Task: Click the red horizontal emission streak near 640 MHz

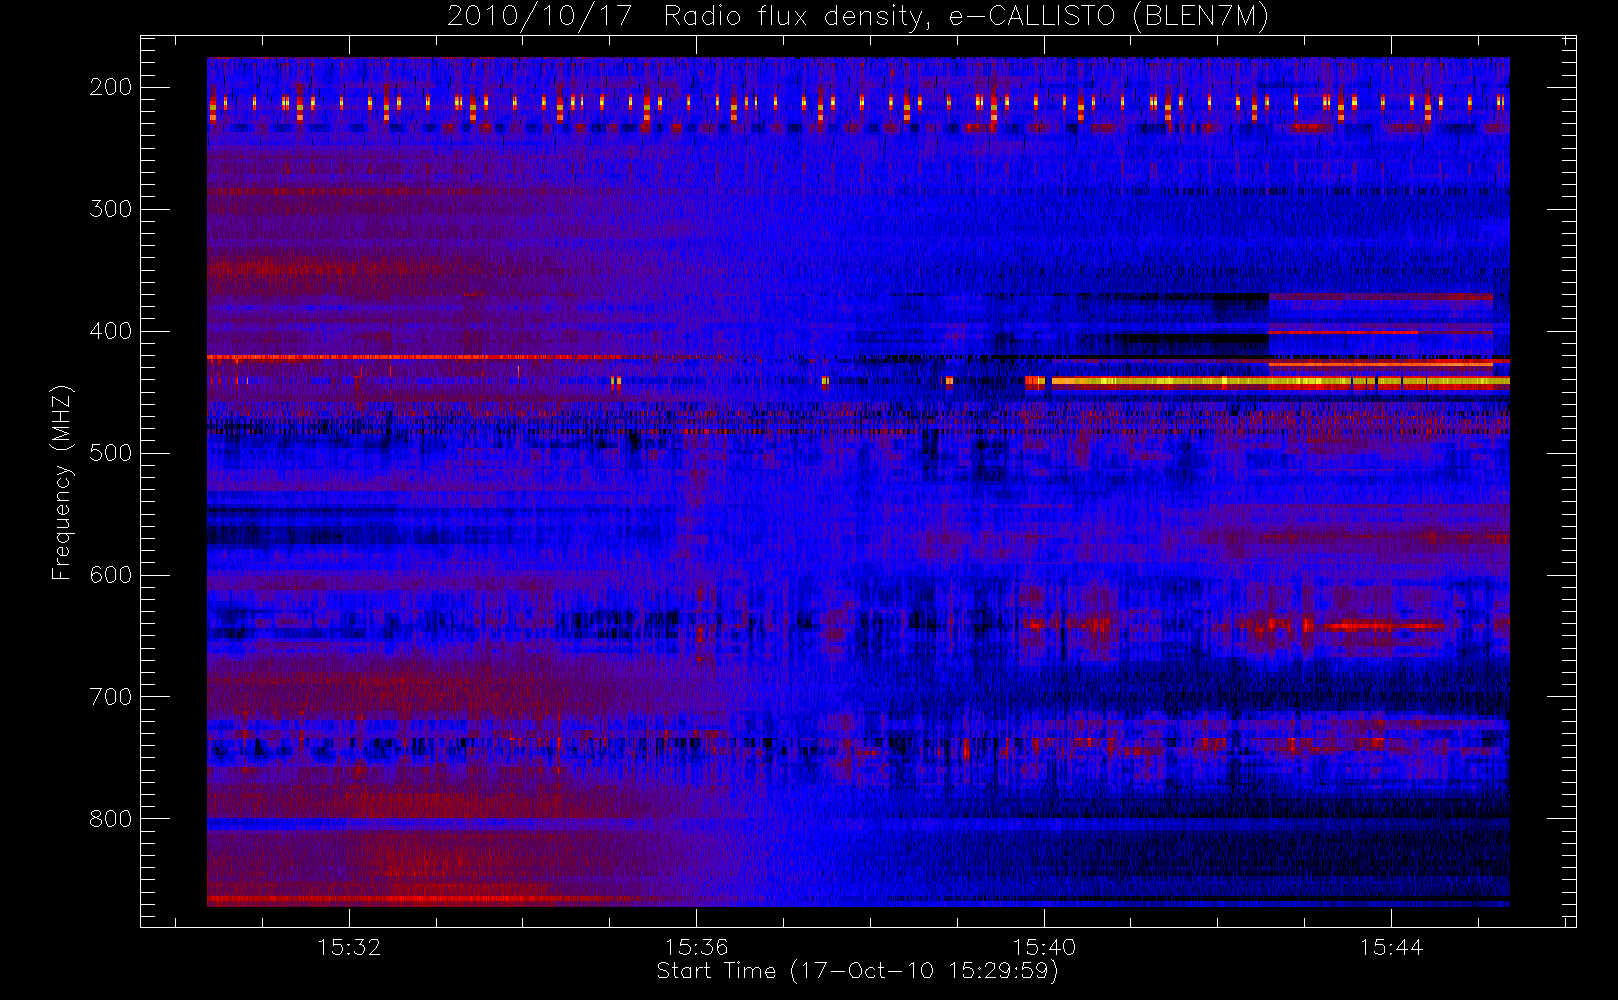Action: 1385,626
